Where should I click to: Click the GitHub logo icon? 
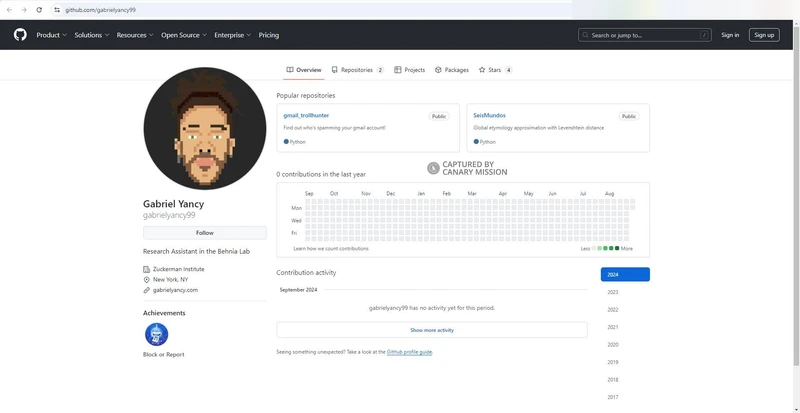(x=20, y=35)
